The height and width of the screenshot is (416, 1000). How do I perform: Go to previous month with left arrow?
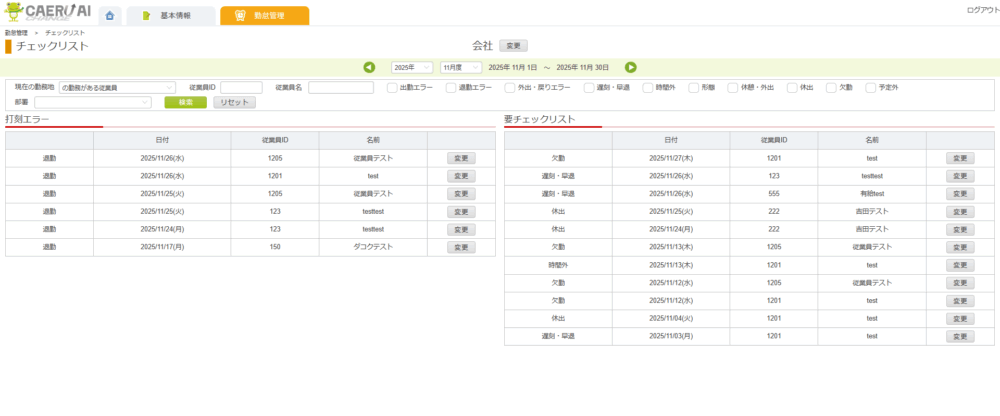[x=369, y=67]
